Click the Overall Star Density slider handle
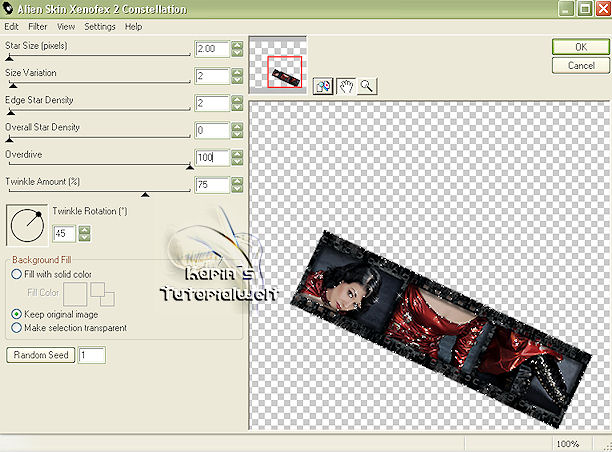The image size is (612, 452). (x=9, y=139)
